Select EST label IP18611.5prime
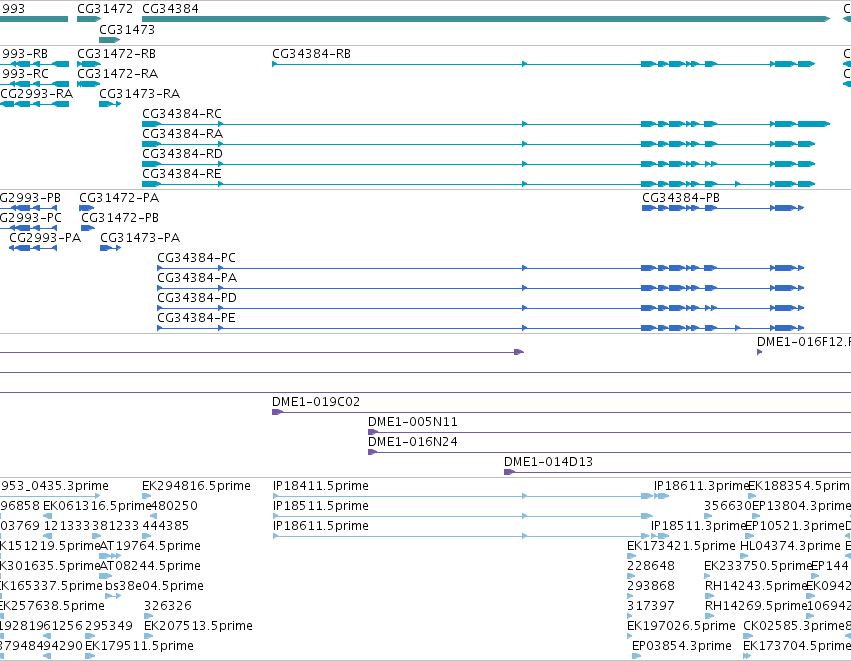Viewport: 851px width, 661px height. pyautogui.click(x=321, y=526)
